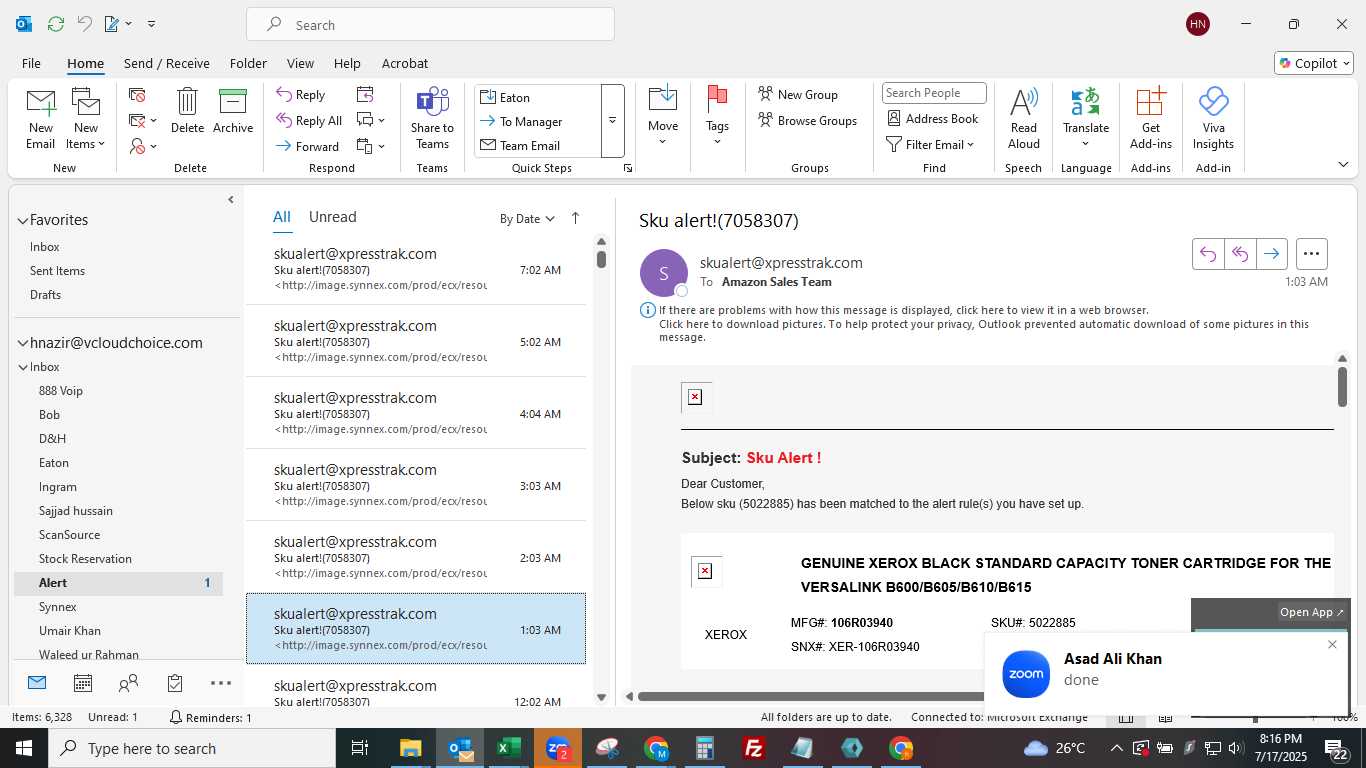This screenshot has width=1366, height=768.
Task: Open the Tags flag menu
Action: point(717,118)
